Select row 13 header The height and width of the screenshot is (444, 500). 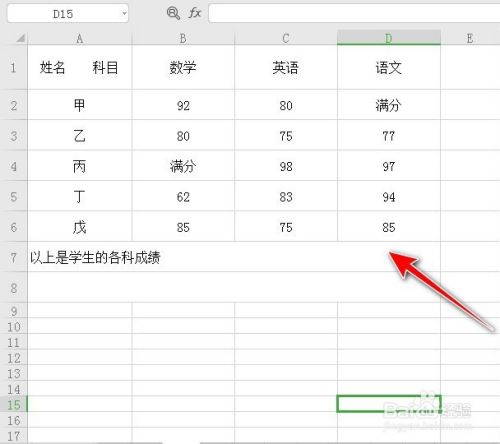[x=14, y=373]
